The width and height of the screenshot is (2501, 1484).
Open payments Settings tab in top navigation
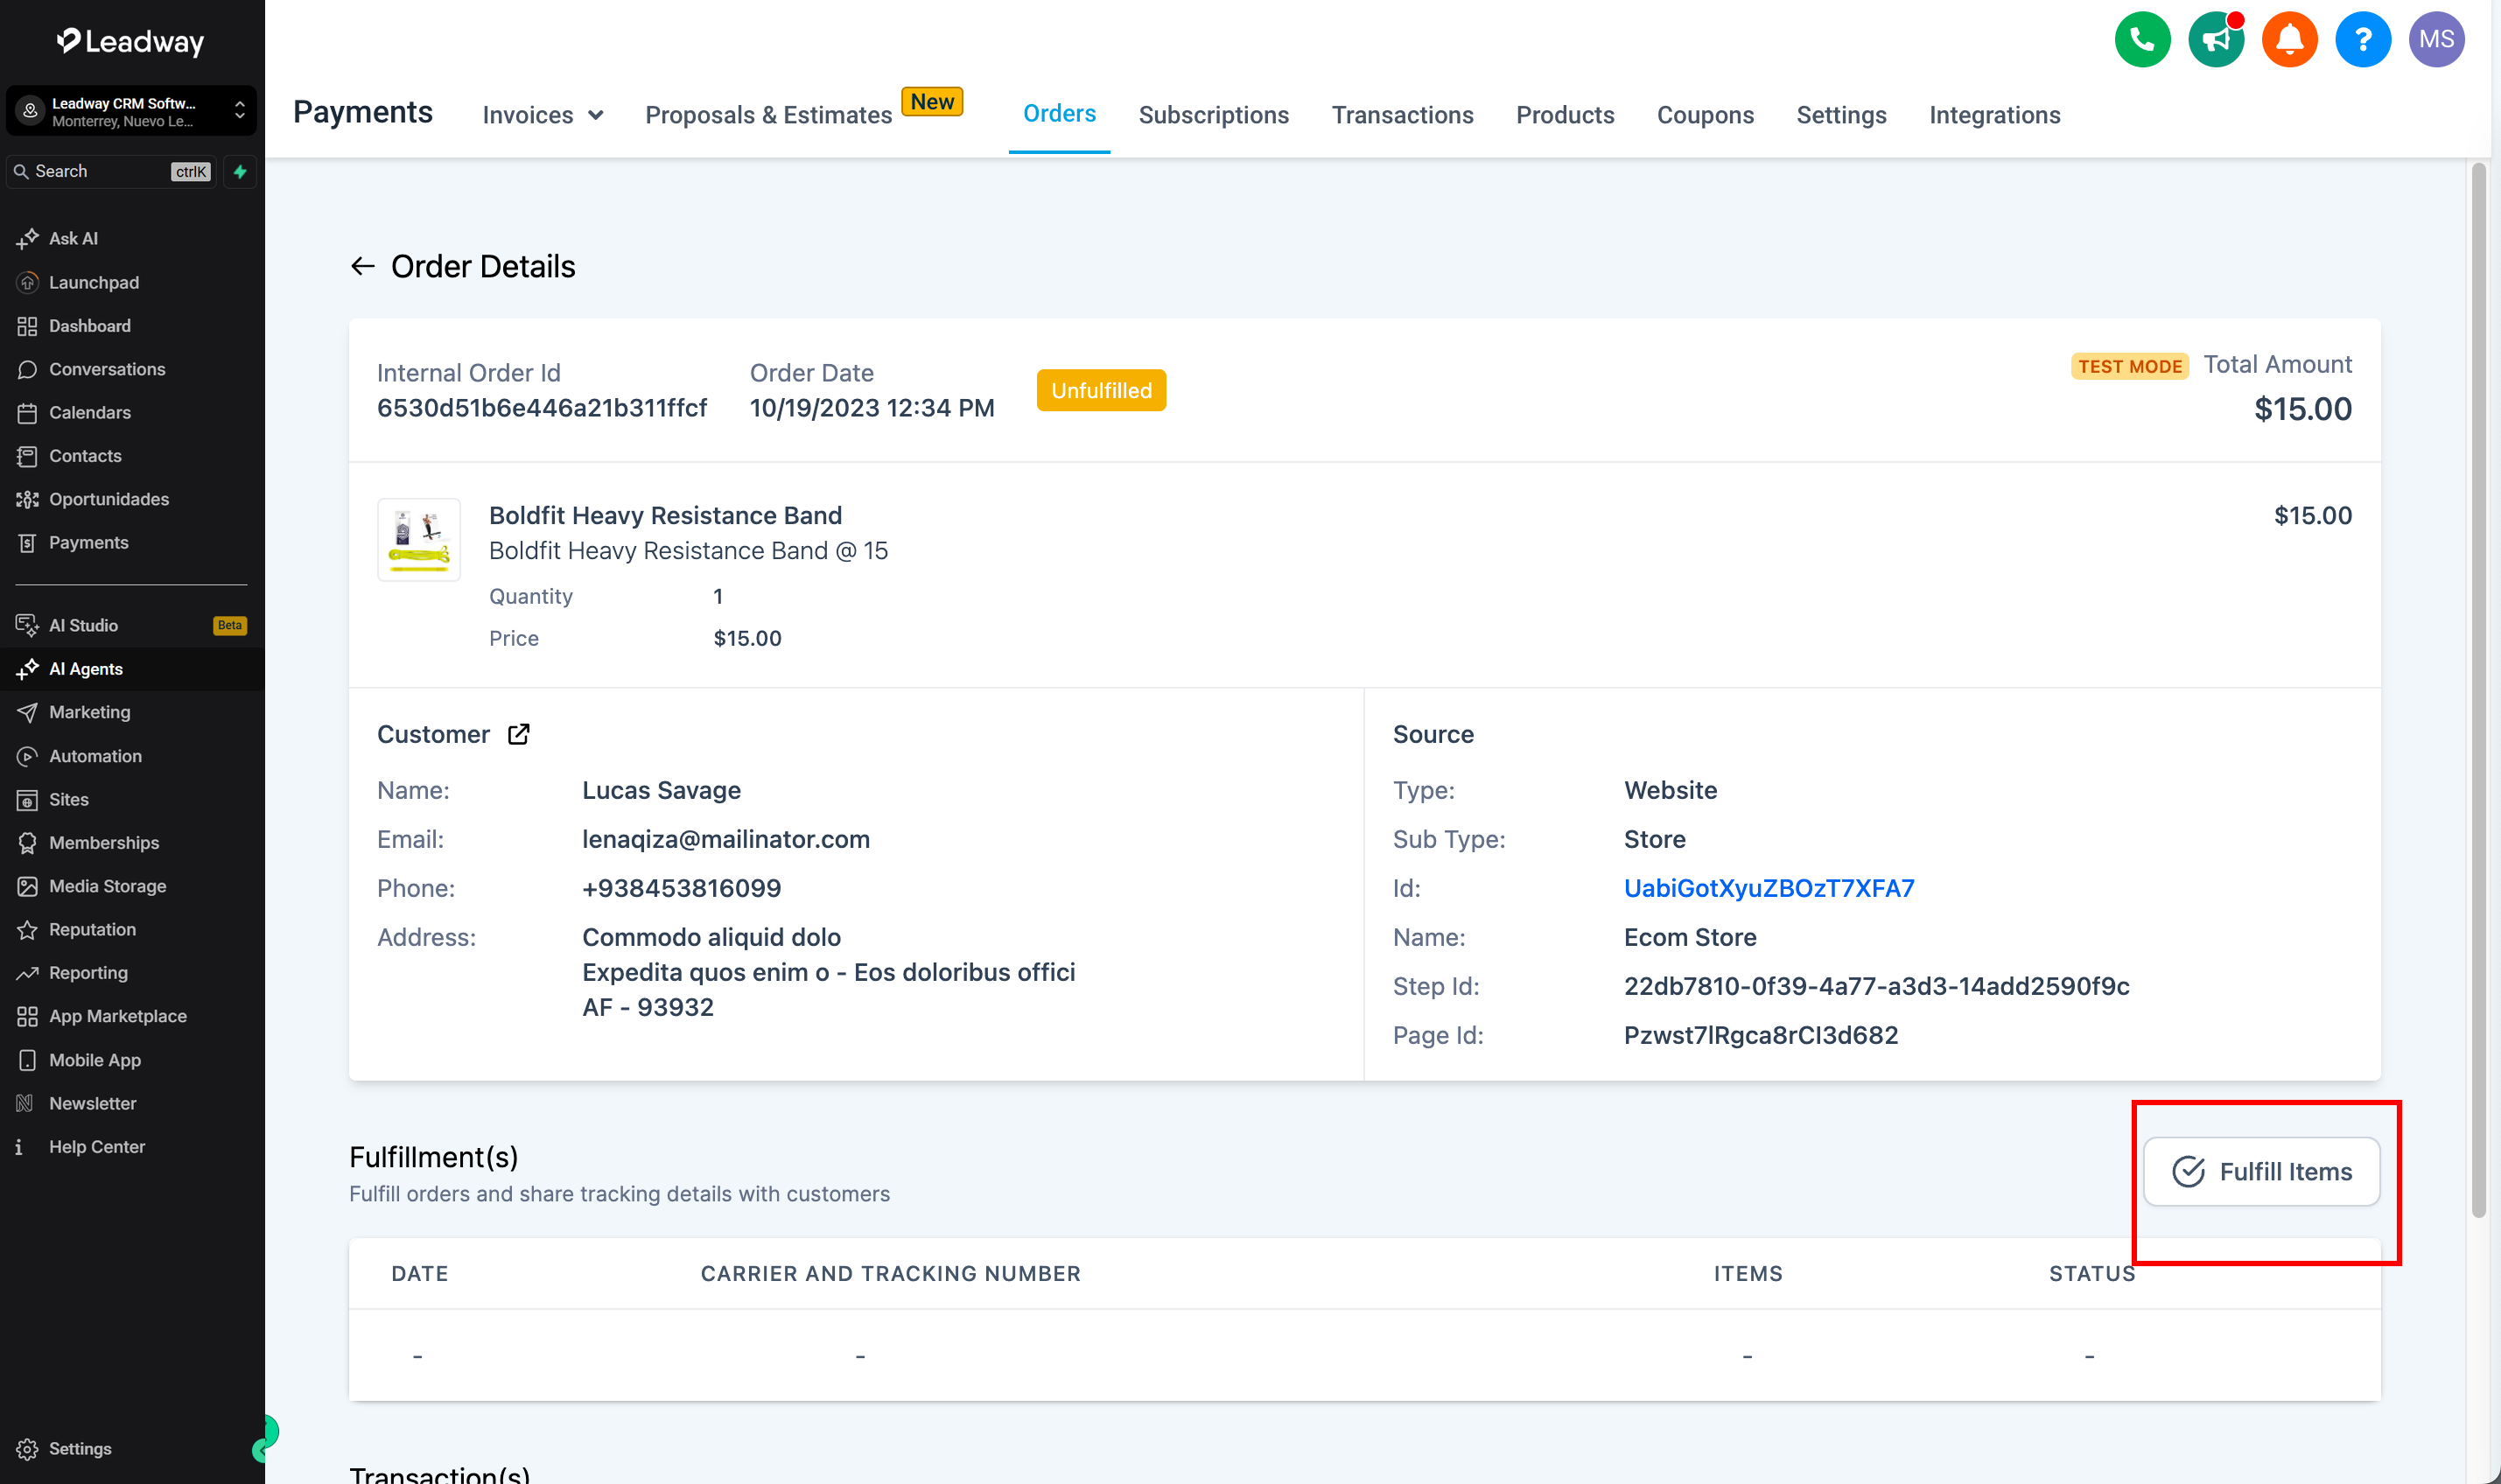point(1841,115)
